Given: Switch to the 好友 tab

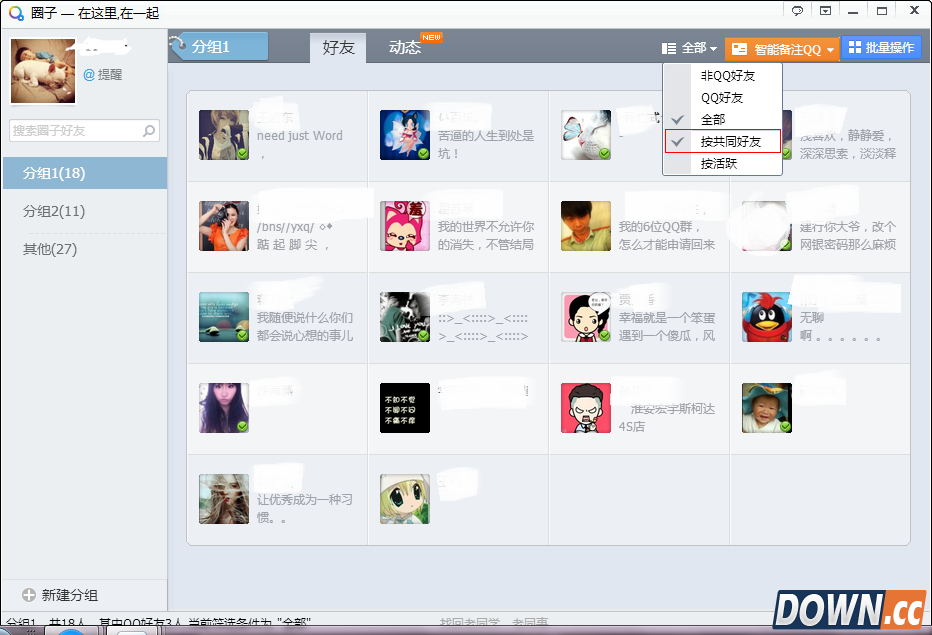Looking at the screenshot, I should [337, 46].
